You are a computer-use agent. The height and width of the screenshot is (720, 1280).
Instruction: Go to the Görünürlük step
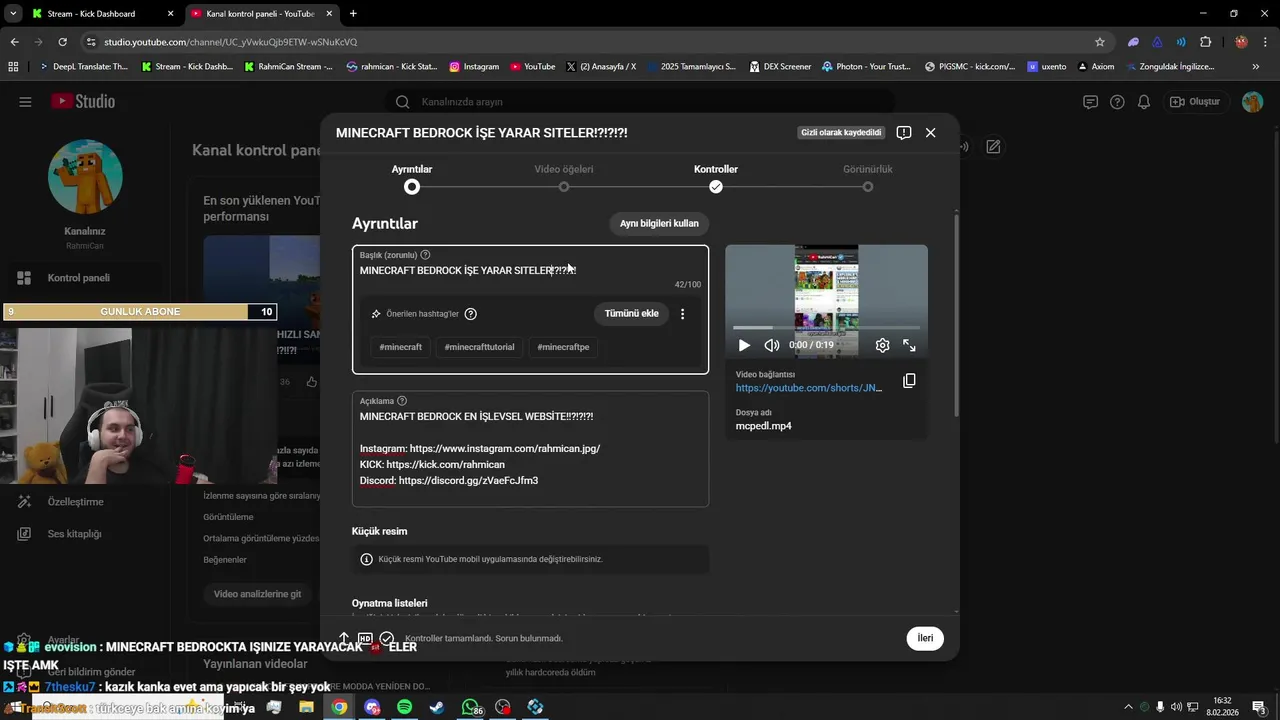click(868, 177)
